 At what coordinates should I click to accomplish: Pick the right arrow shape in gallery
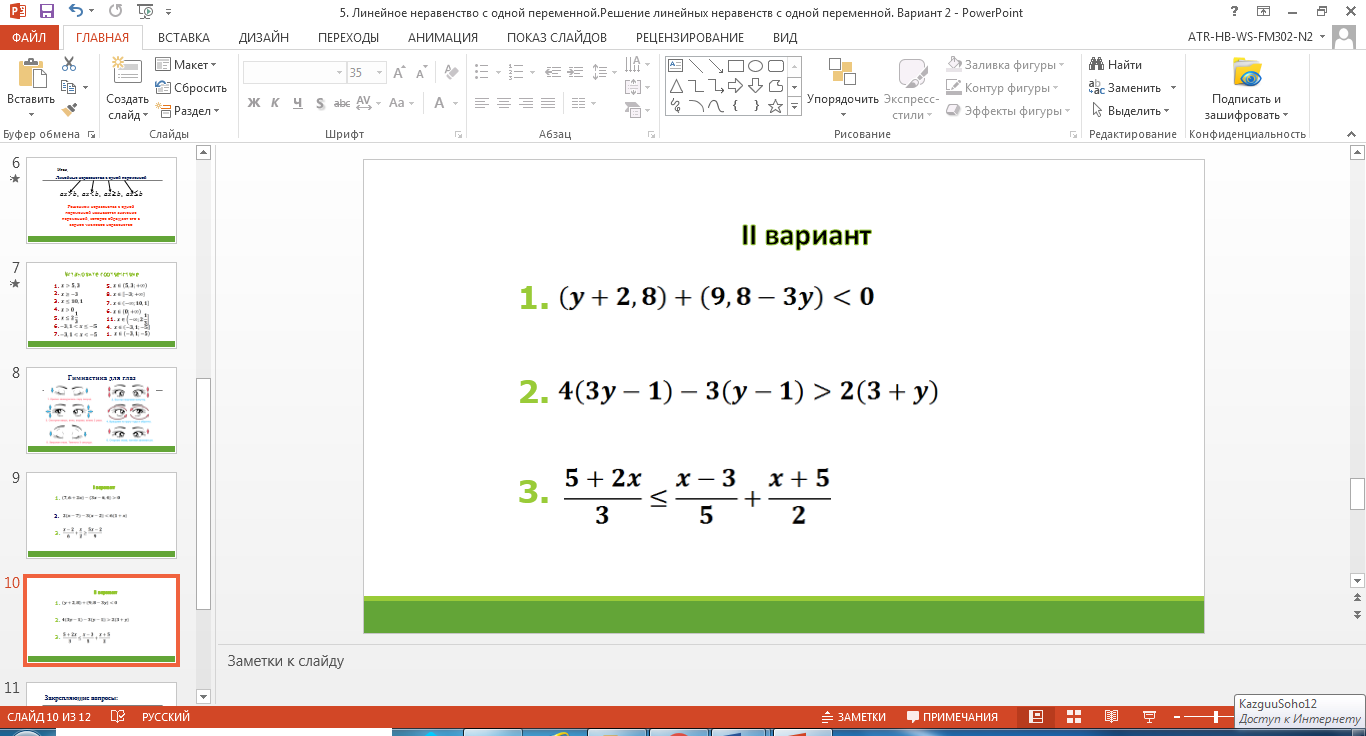(x=735, y=86)
